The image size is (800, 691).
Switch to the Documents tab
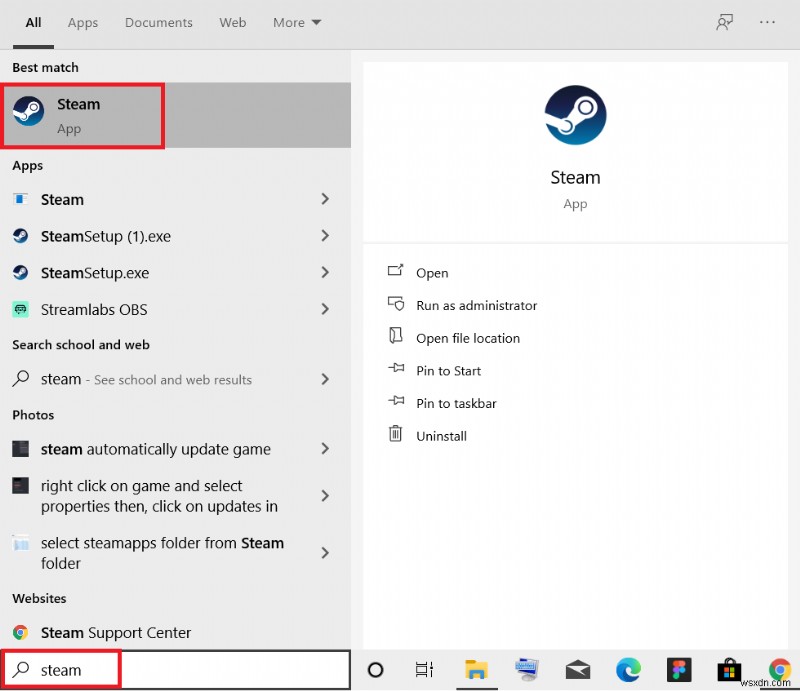(159, 23)
